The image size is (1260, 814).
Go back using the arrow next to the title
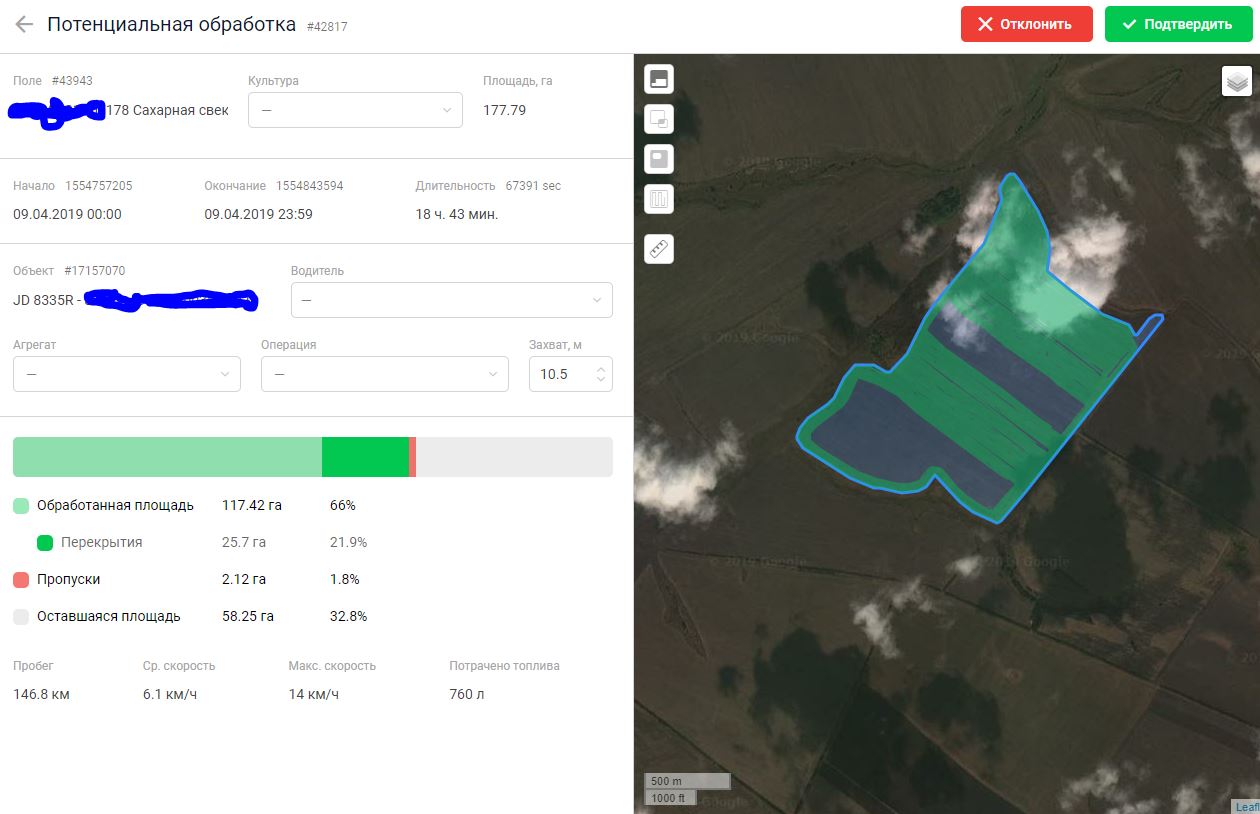tap(24, 25)
